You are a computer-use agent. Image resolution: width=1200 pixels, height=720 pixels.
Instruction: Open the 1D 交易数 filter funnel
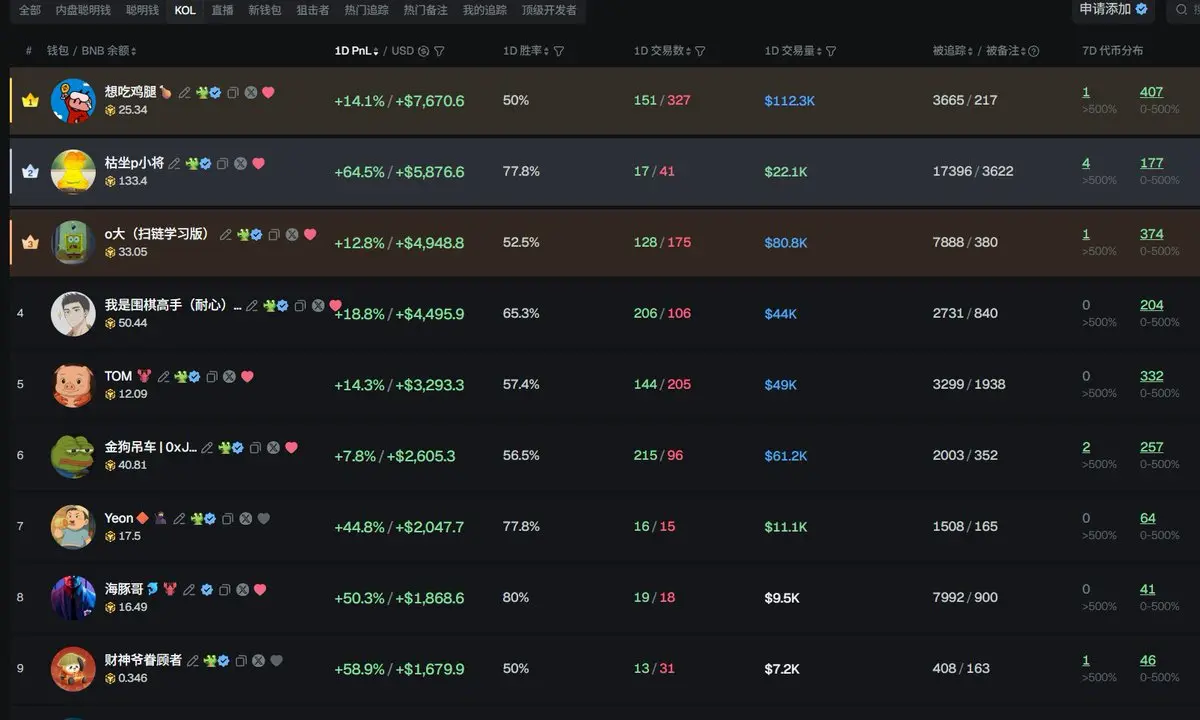click(700, 51)
